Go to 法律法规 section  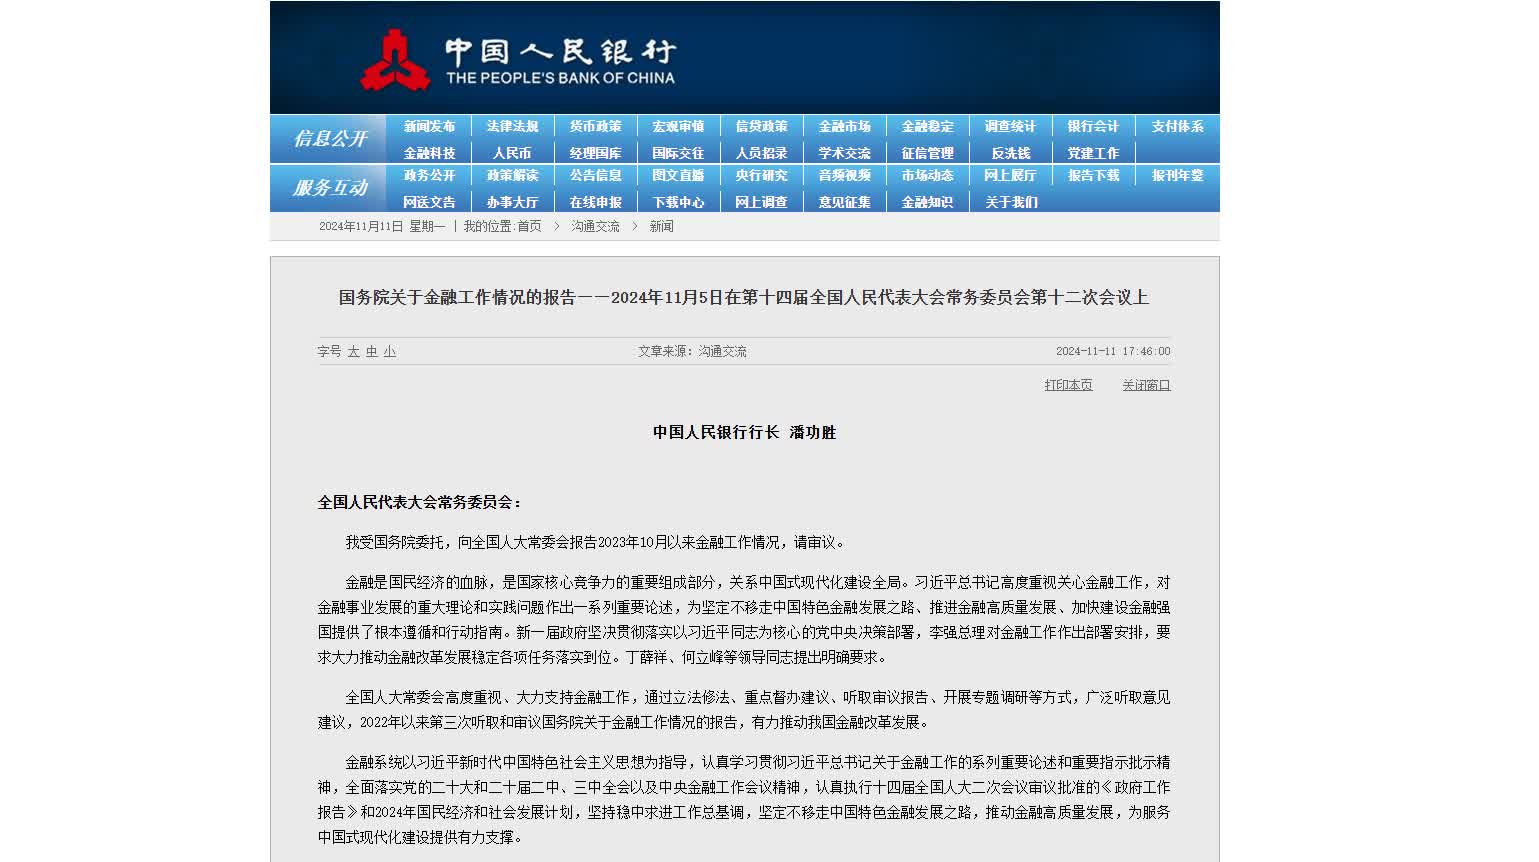(x=512, y=127)
